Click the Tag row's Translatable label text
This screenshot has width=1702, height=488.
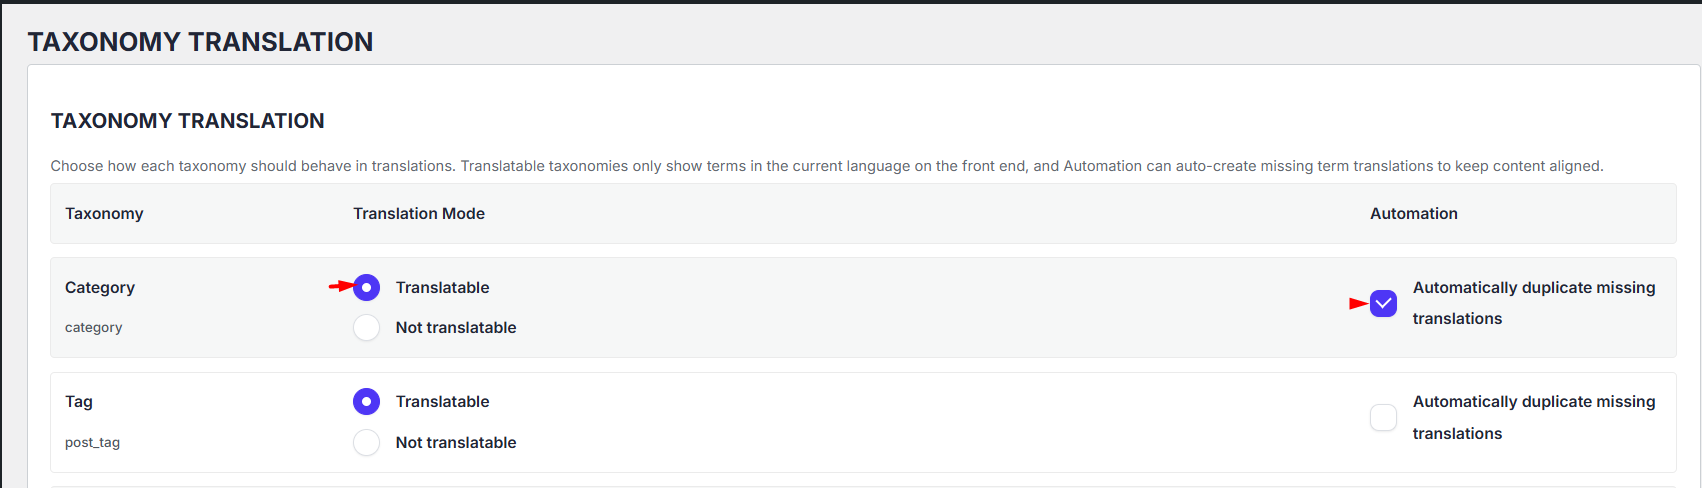click(443, 401)
